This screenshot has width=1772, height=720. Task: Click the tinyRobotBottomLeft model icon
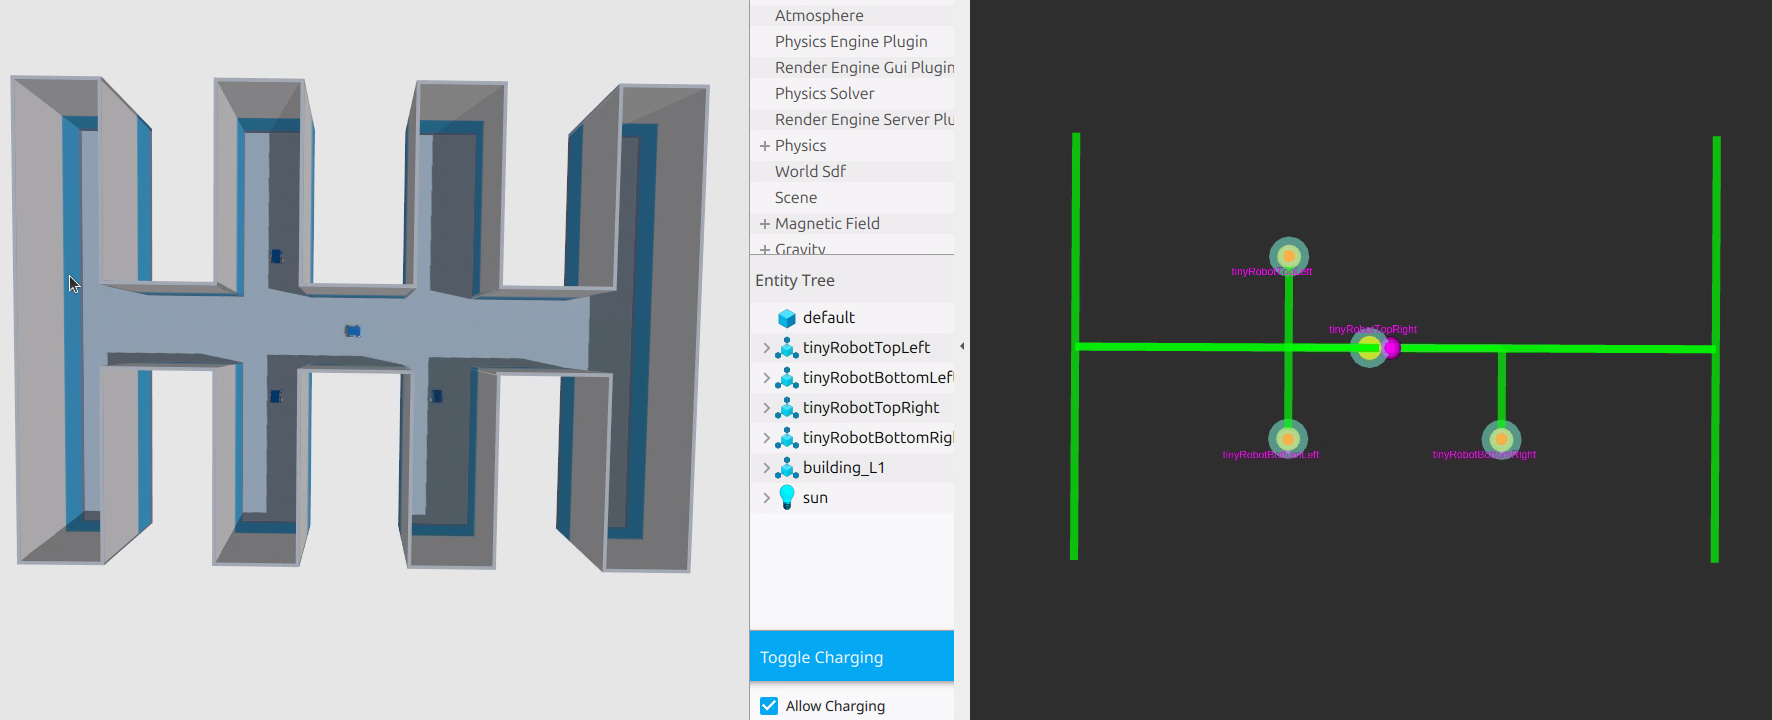click(787, 378)
